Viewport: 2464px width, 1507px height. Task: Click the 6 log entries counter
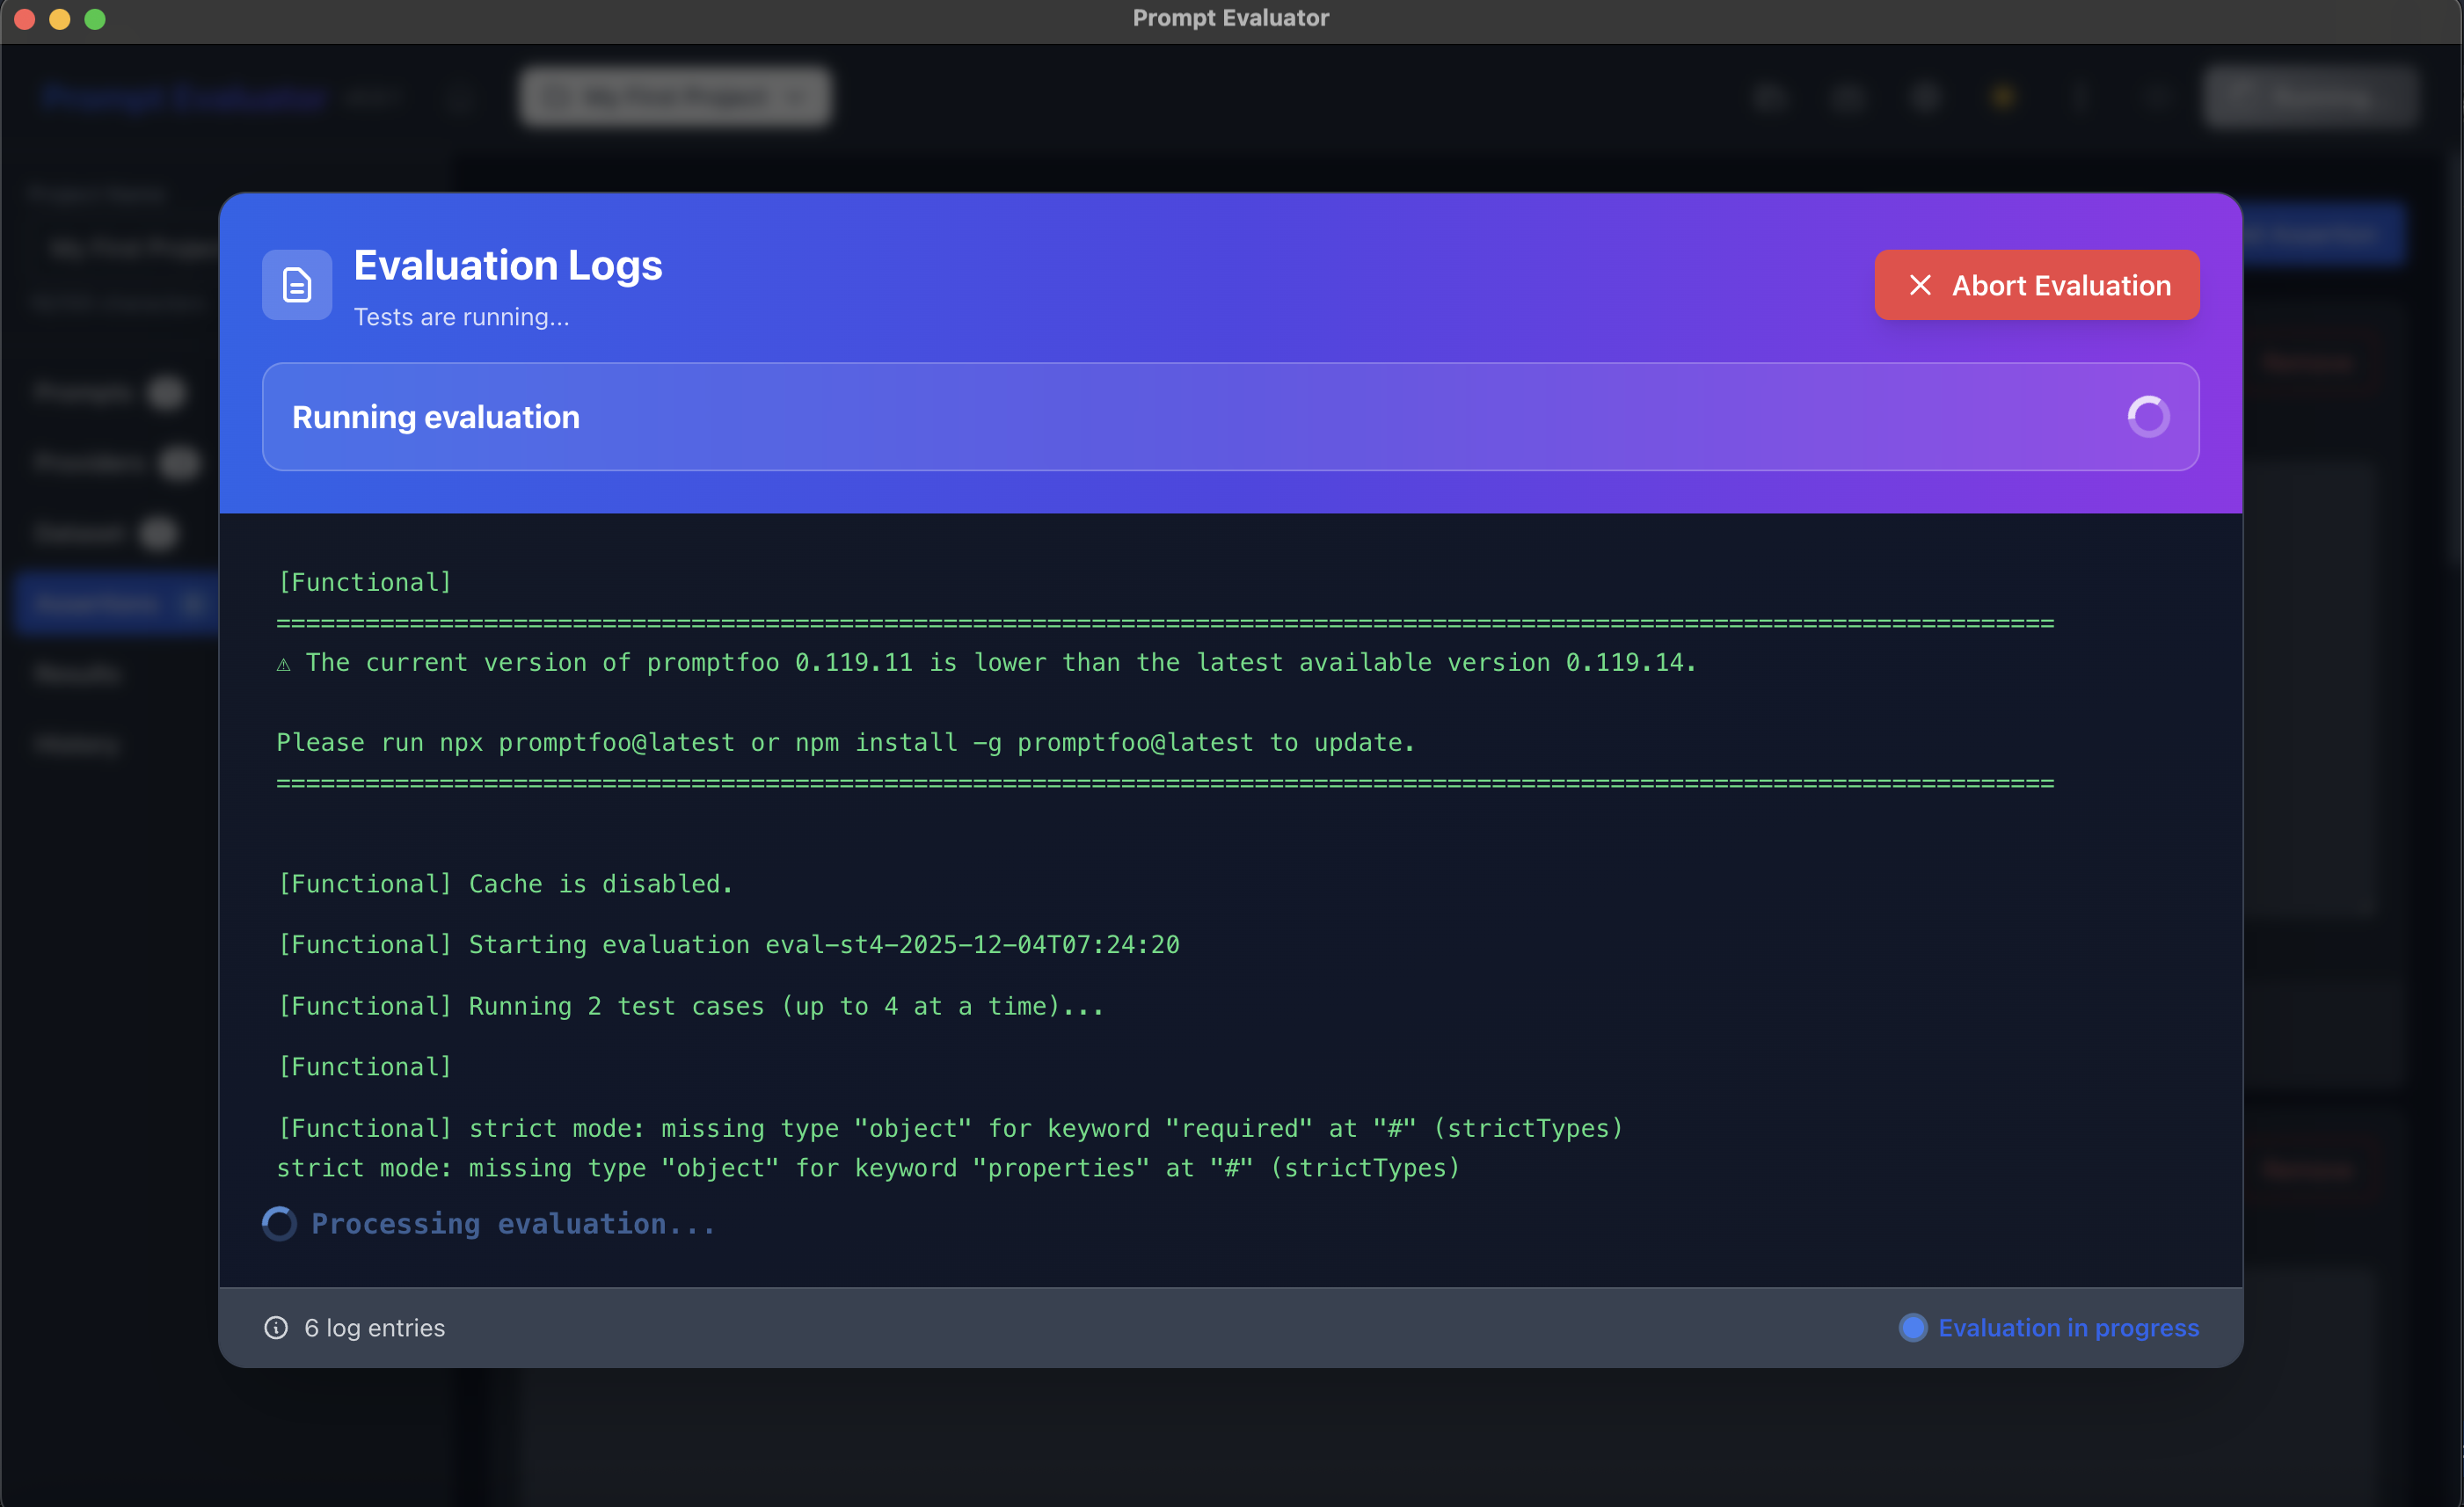tap(374, 1327)
